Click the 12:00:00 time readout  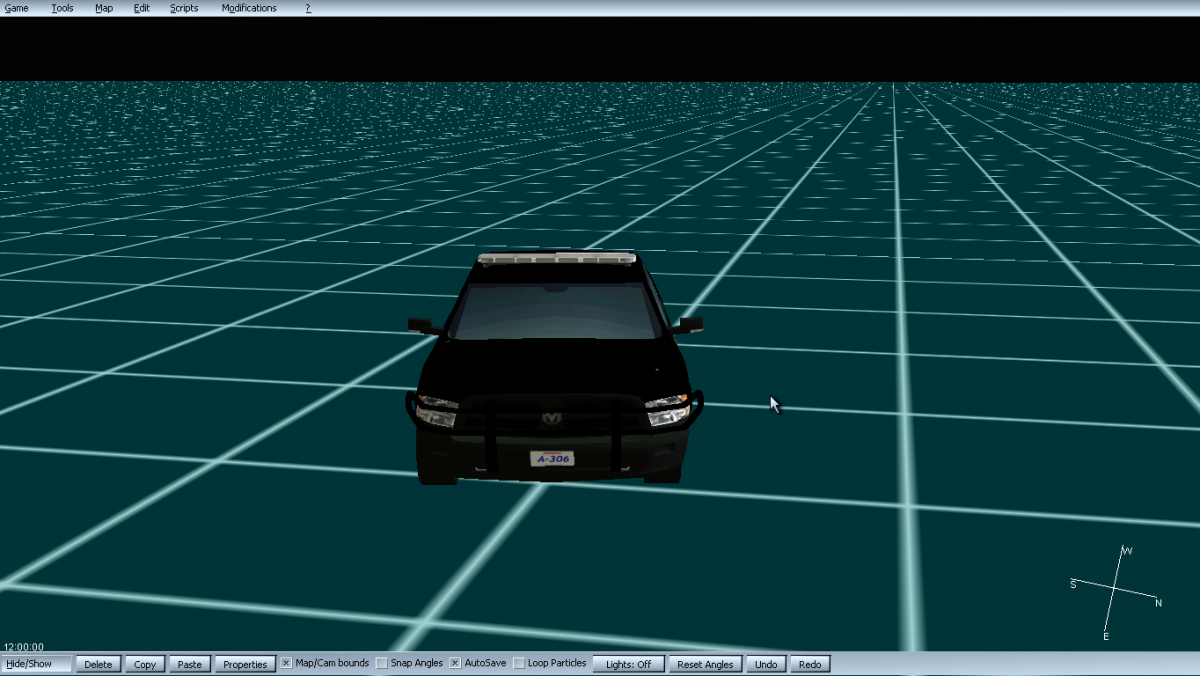click(23, 647)
